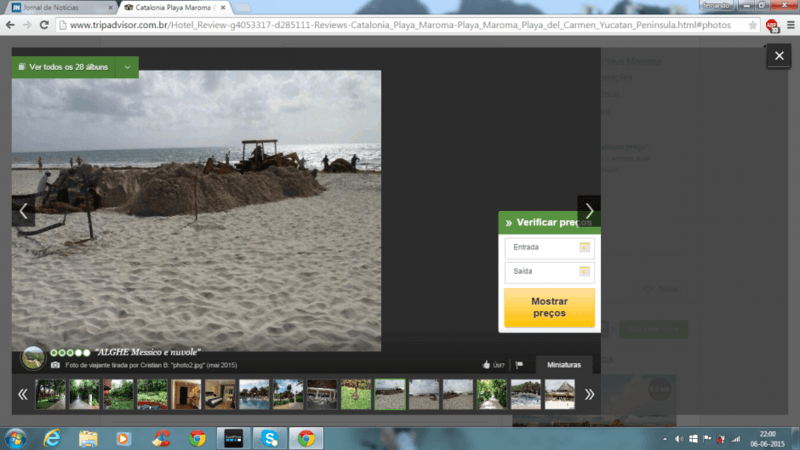Open the Adblock Plus extension icon
Screen dimensions: 800x450
772,26
